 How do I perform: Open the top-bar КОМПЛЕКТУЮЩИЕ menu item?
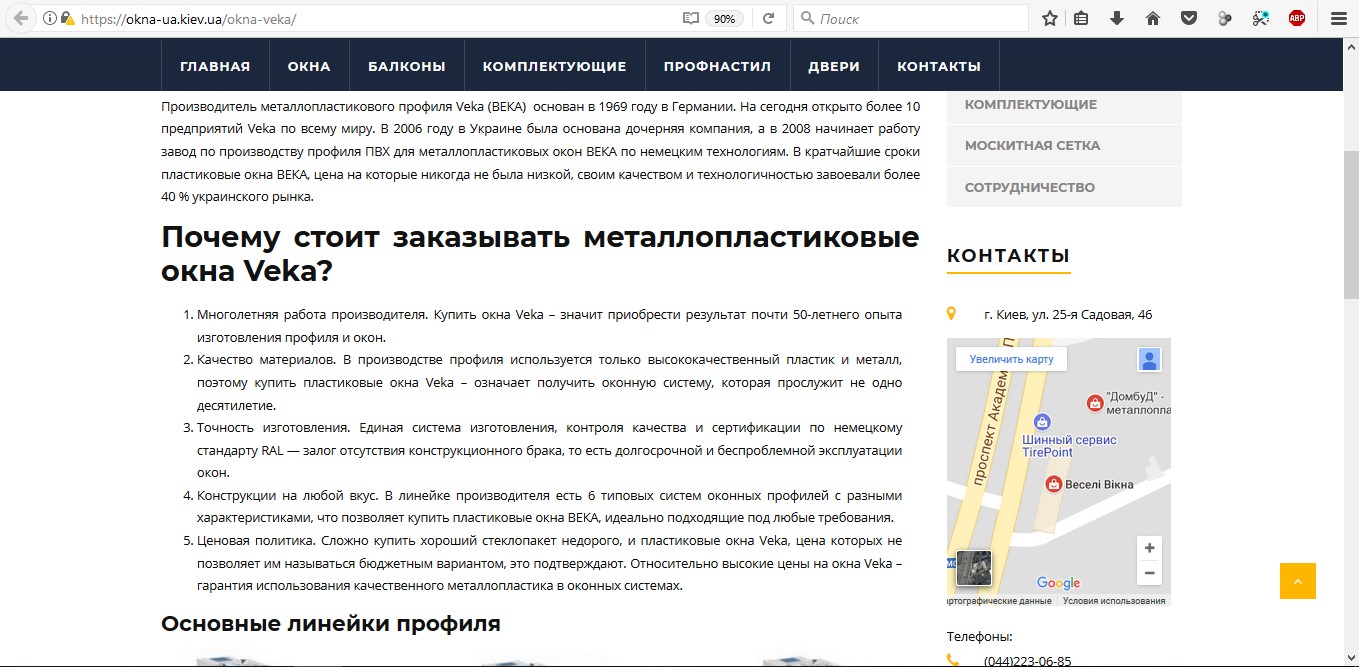(554, 66)
